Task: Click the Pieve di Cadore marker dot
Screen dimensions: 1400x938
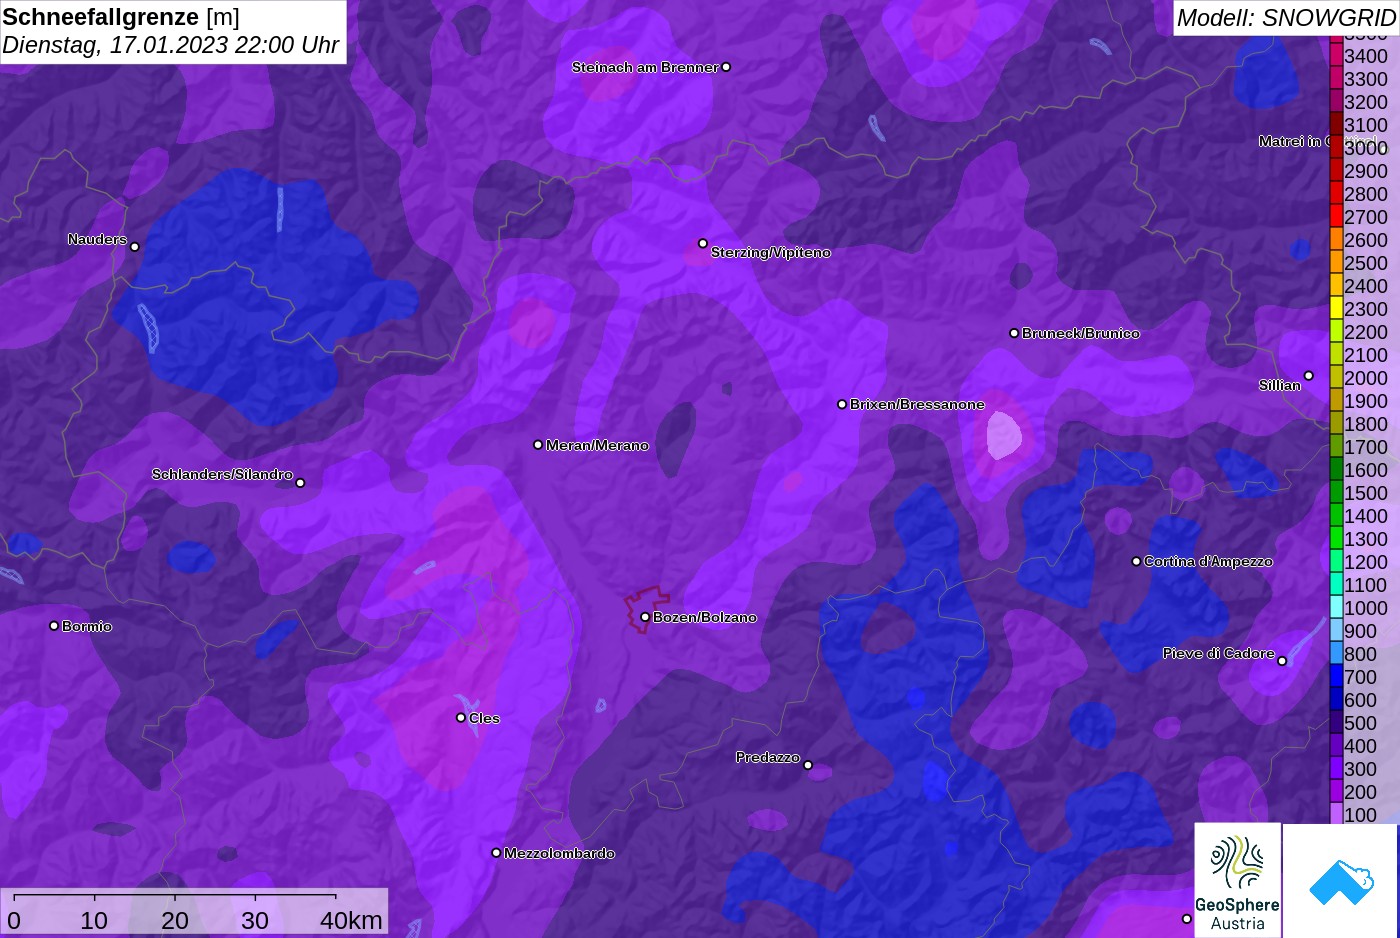Action: click(x=1282, y=660)
